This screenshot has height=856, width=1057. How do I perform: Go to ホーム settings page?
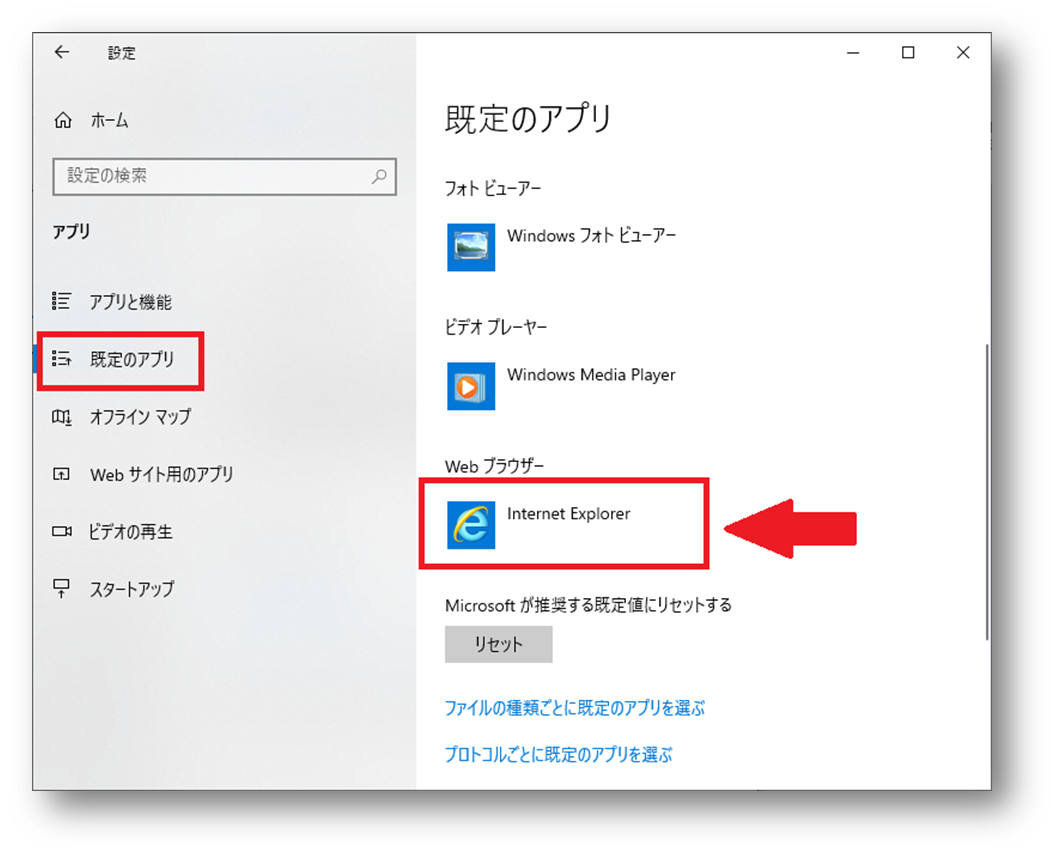tap(109, 121)
